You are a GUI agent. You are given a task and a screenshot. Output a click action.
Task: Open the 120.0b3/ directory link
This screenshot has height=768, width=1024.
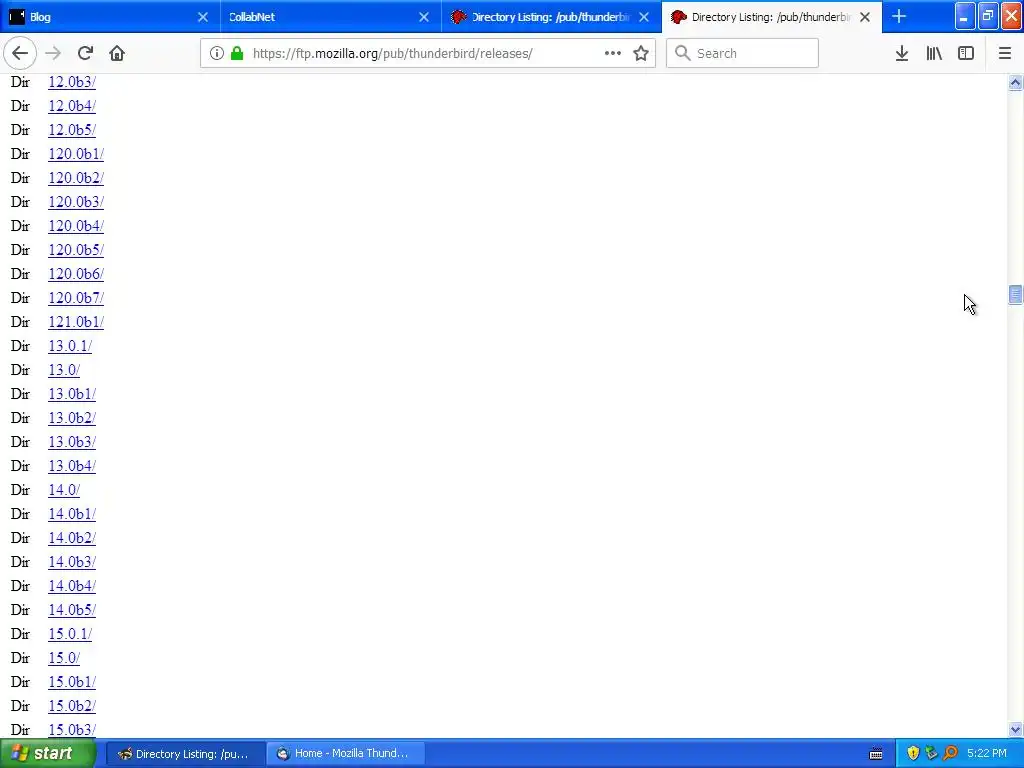click(76, 202)
